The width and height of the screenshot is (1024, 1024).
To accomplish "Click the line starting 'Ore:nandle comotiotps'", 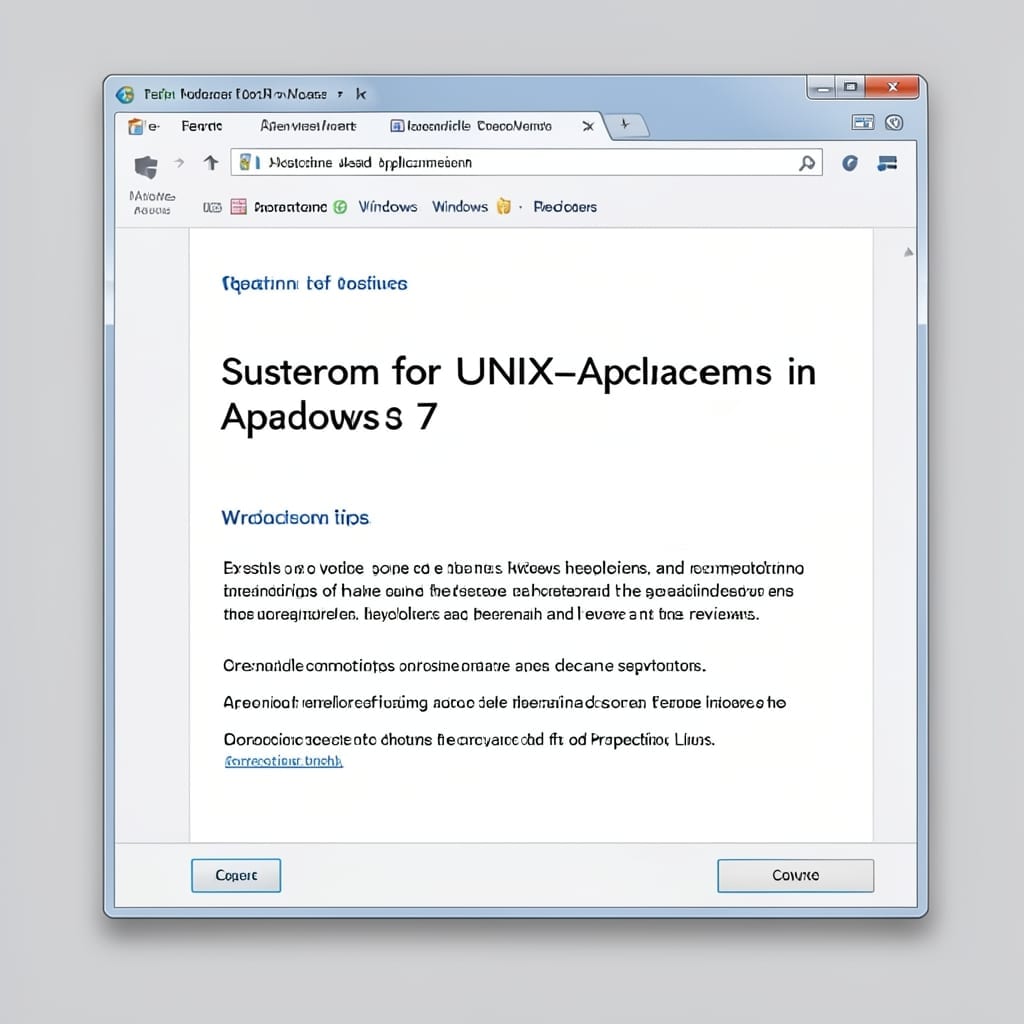I will (x=464, y=665).
